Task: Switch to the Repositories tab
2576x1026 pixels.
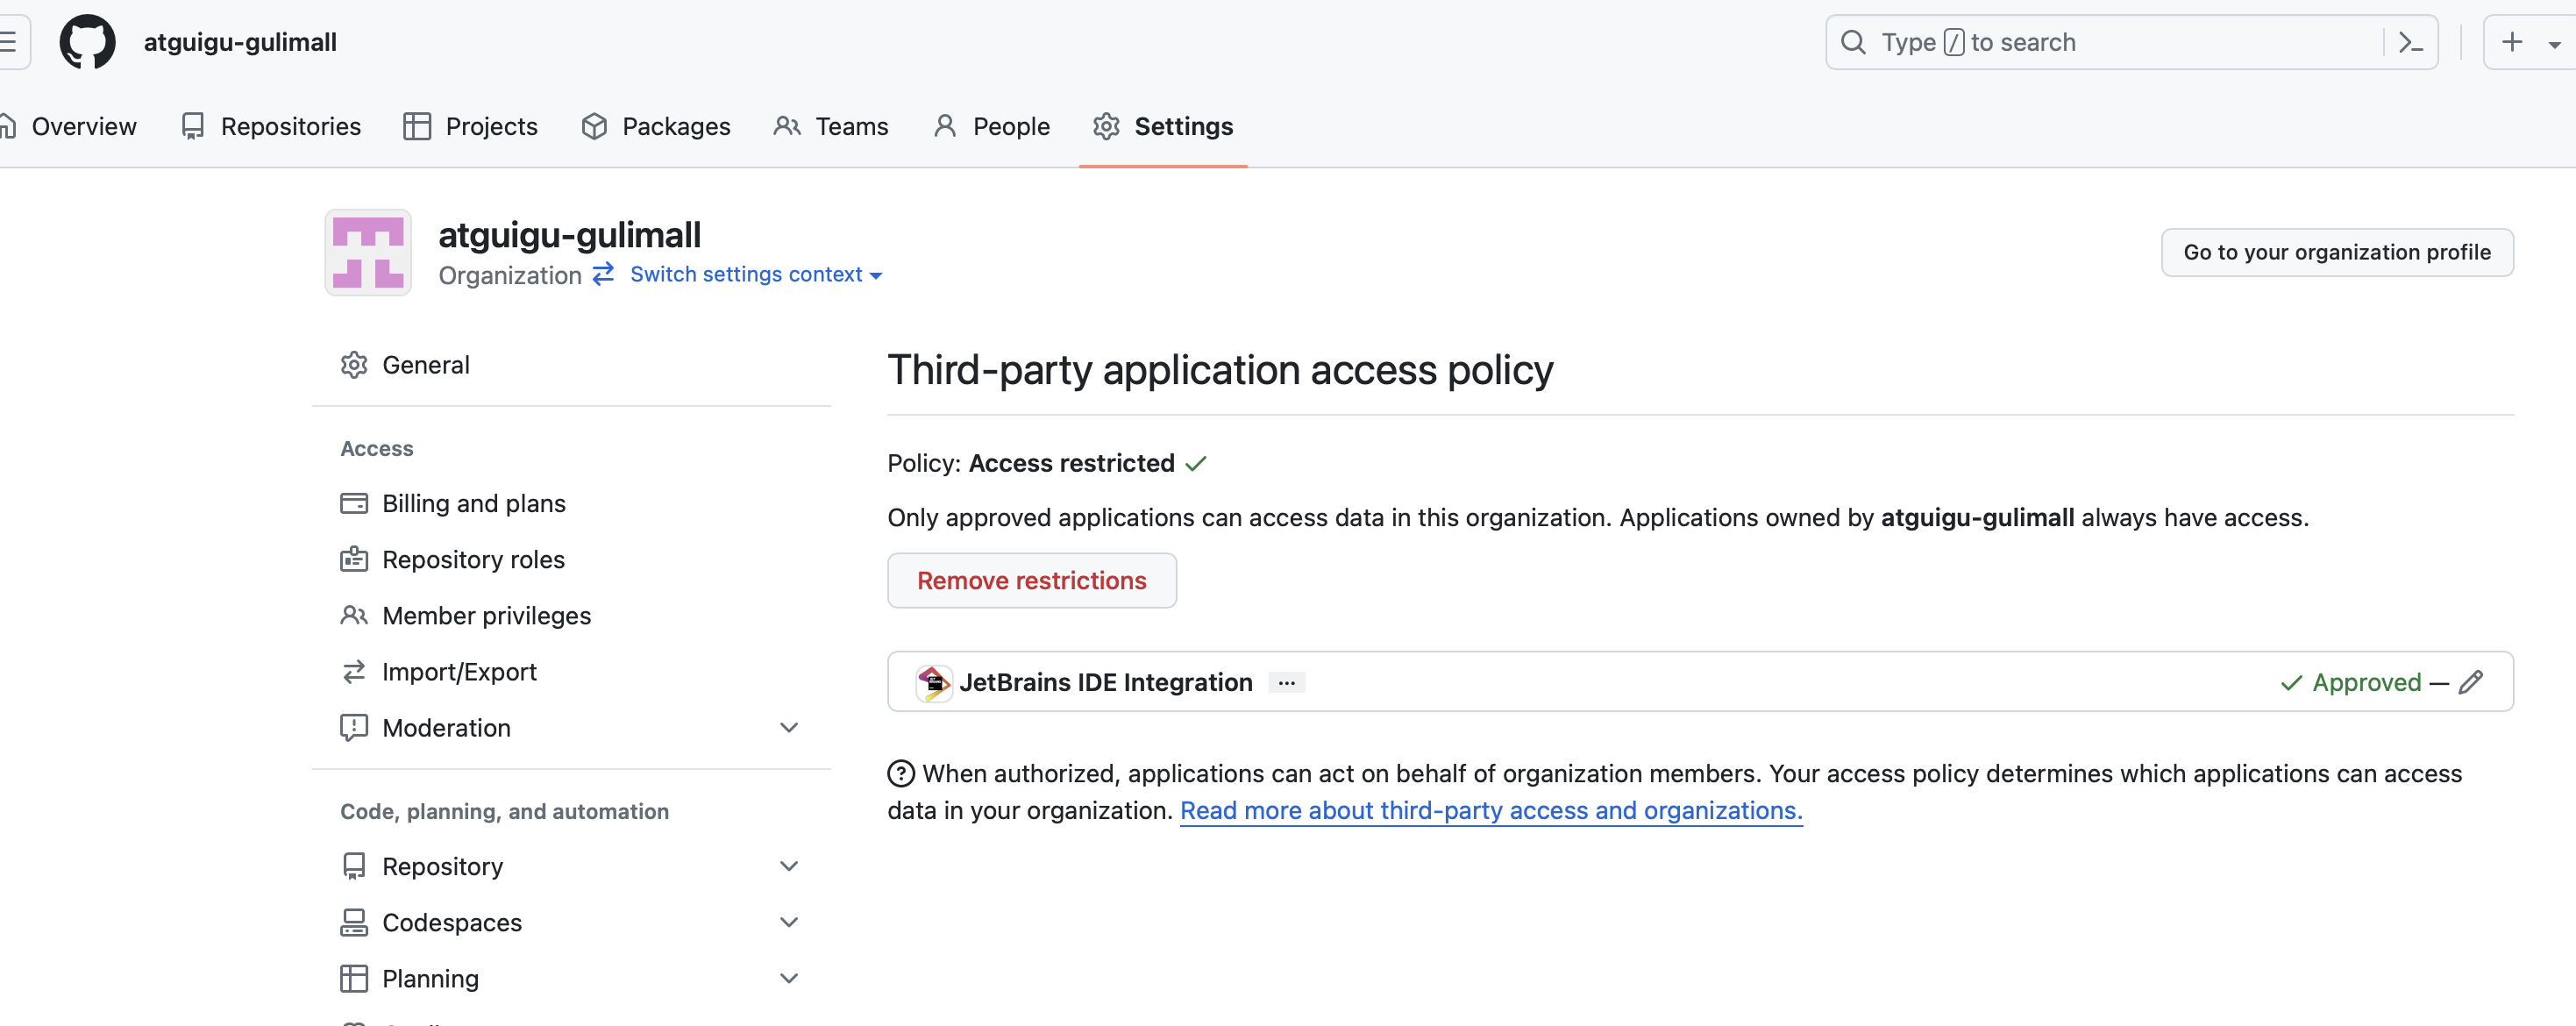Action: tap(271, 126)
